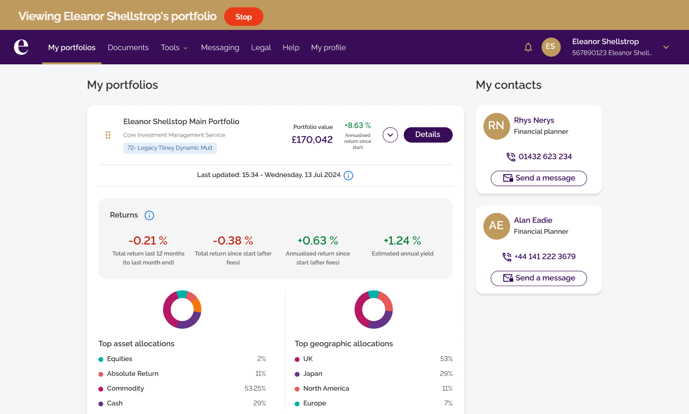Viewport: 689px width, 414px height.
Task: Click the portfolio drag handle icon
Action: pos(108,135)
